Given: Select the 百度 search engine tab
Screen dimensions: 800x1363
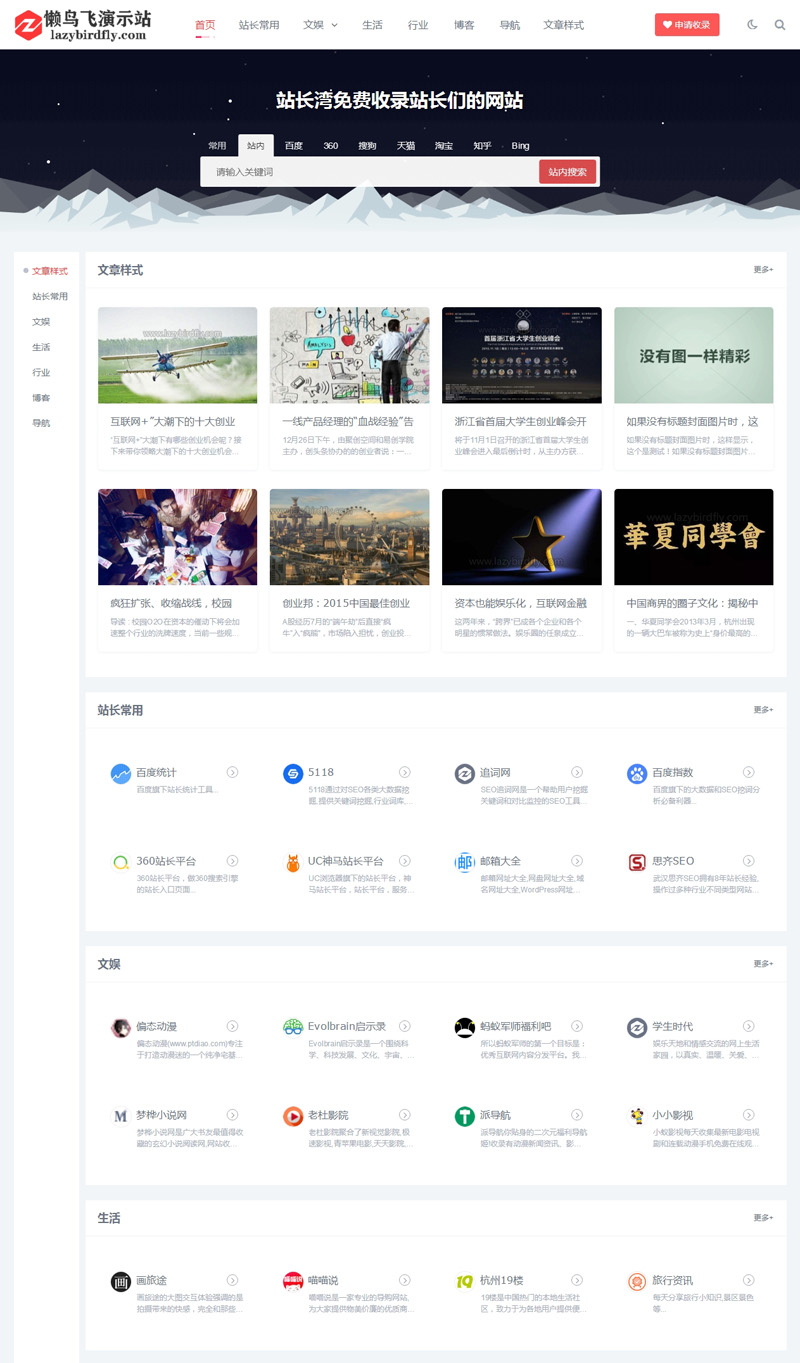Looking at the screenshot, I should pos(293,146).
